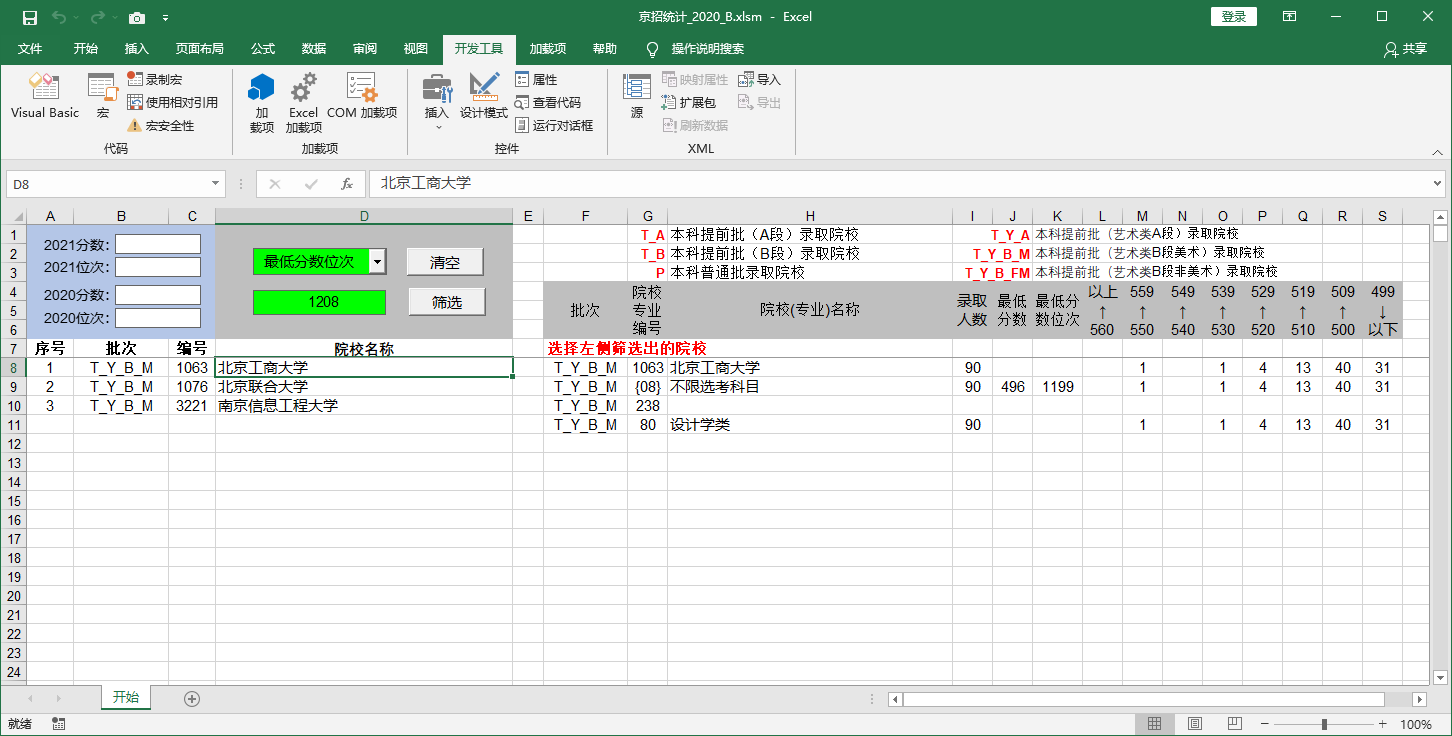Click the 2020位次 input box
The height and width of the screenshot is (736, 1452).
tap(158, 318)
